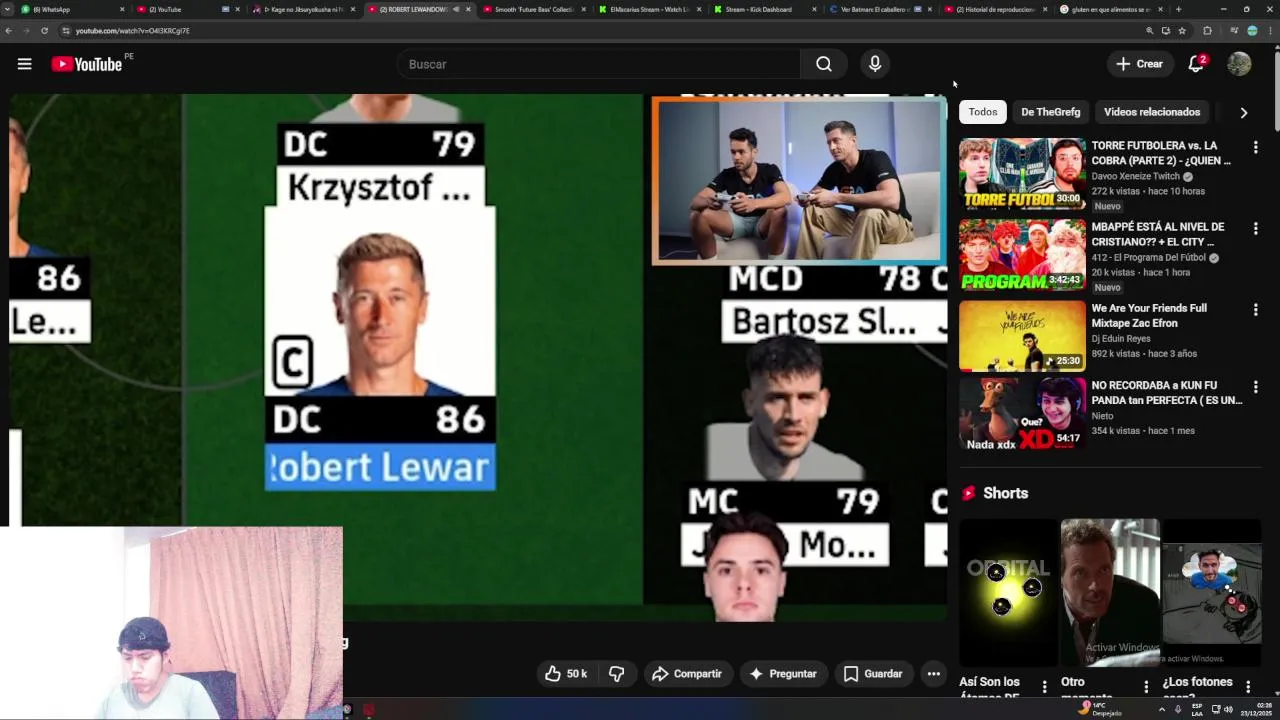Screen dimensions: 1280x720
Task: Open volume control in system tray
Action: [x=1228, y=709]
